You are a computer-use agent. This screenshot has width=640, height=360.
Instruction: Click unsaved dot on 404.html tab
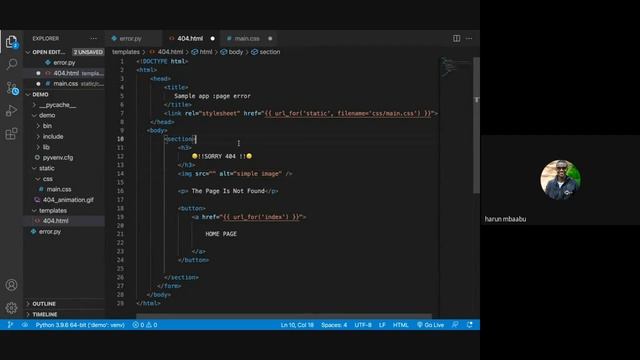213,38
